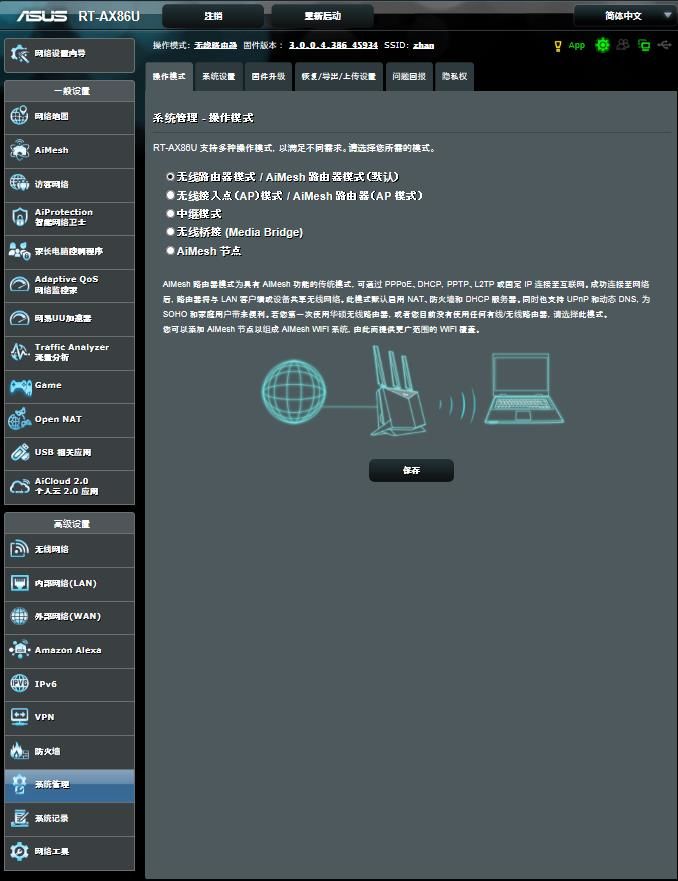Select the Repeater mode (中继模式) radio
678x881 pixels.
tap(170, 214)
